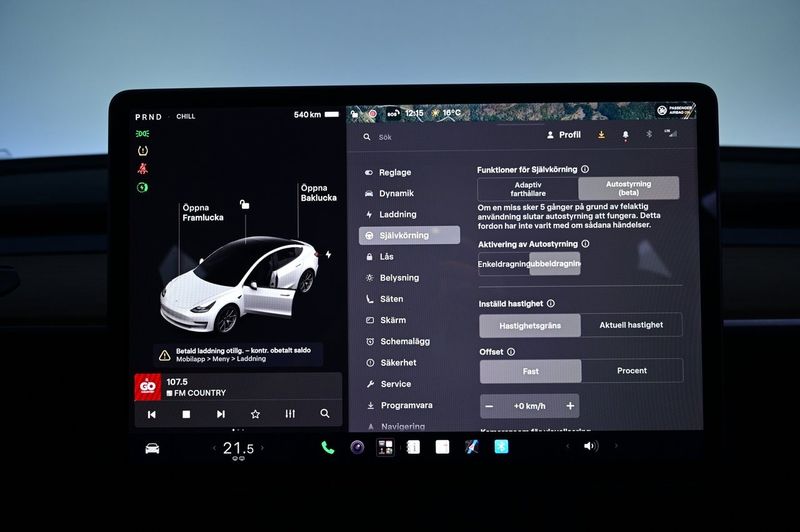Open the Lås settings menu
Viewport: 800px width, 532px height.
tap(380, 257)
